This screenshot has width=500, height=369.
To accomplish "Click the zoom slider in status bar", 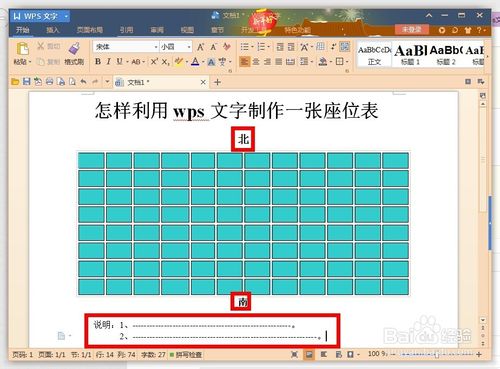I will [436, 355].
